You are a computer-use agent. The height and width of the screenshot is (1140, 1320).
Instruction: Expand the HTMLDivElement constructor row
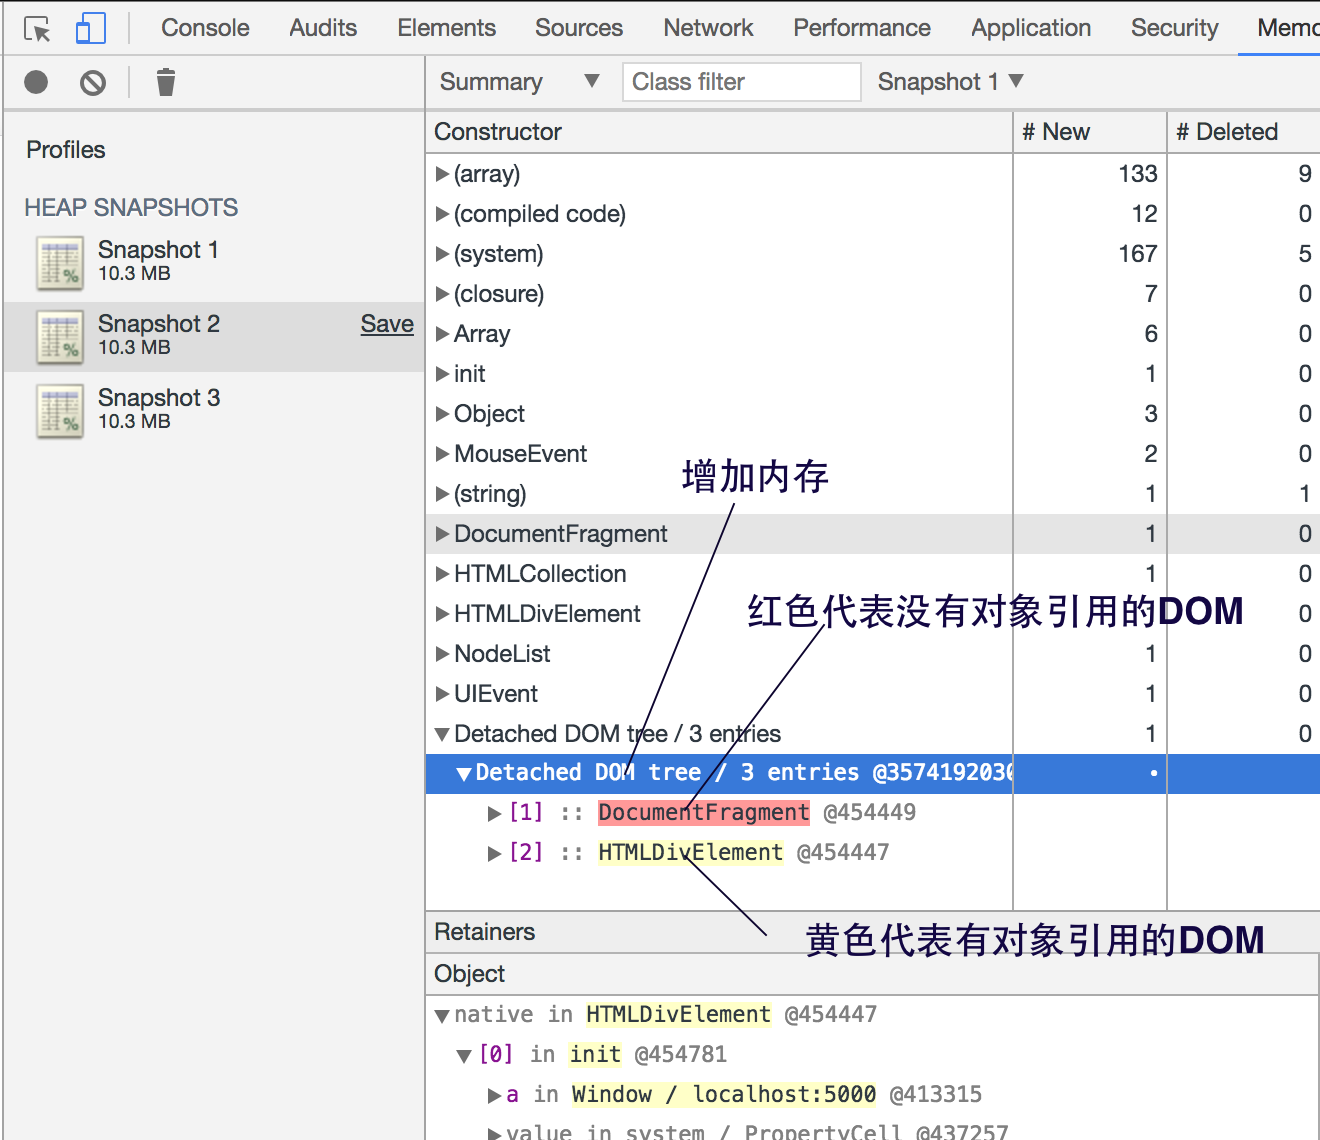(442, 614)
